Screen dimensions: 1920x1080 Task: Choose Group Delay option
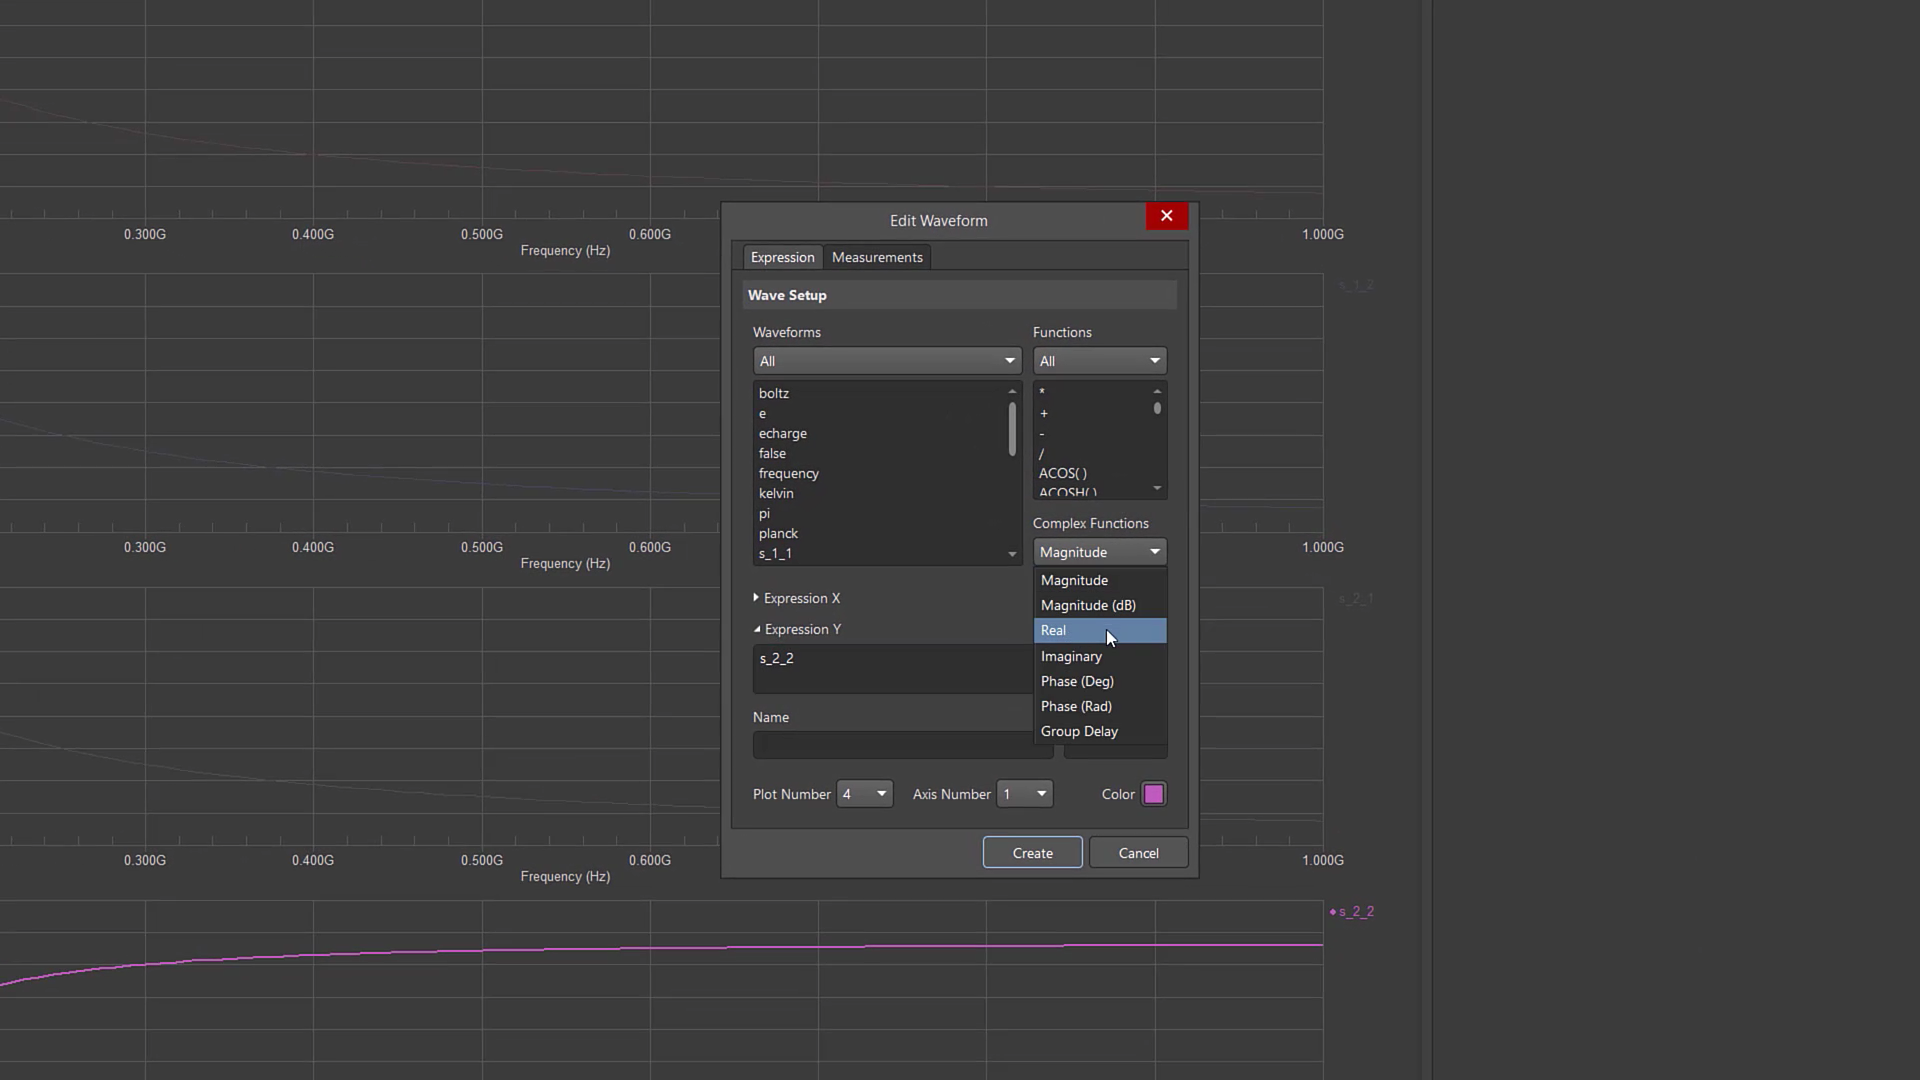click(1079, 732)
